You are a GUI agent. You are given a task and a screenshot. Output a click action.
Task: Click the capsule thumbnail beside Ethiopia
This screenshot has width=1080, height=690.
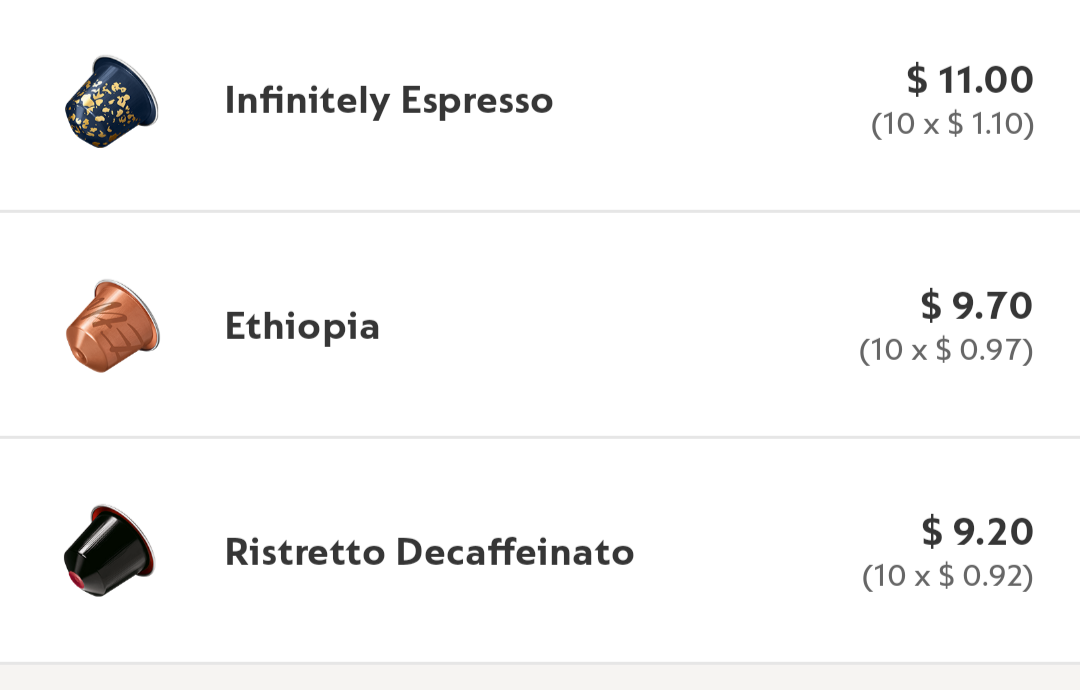pyautogui.click(x=110, y=325)
